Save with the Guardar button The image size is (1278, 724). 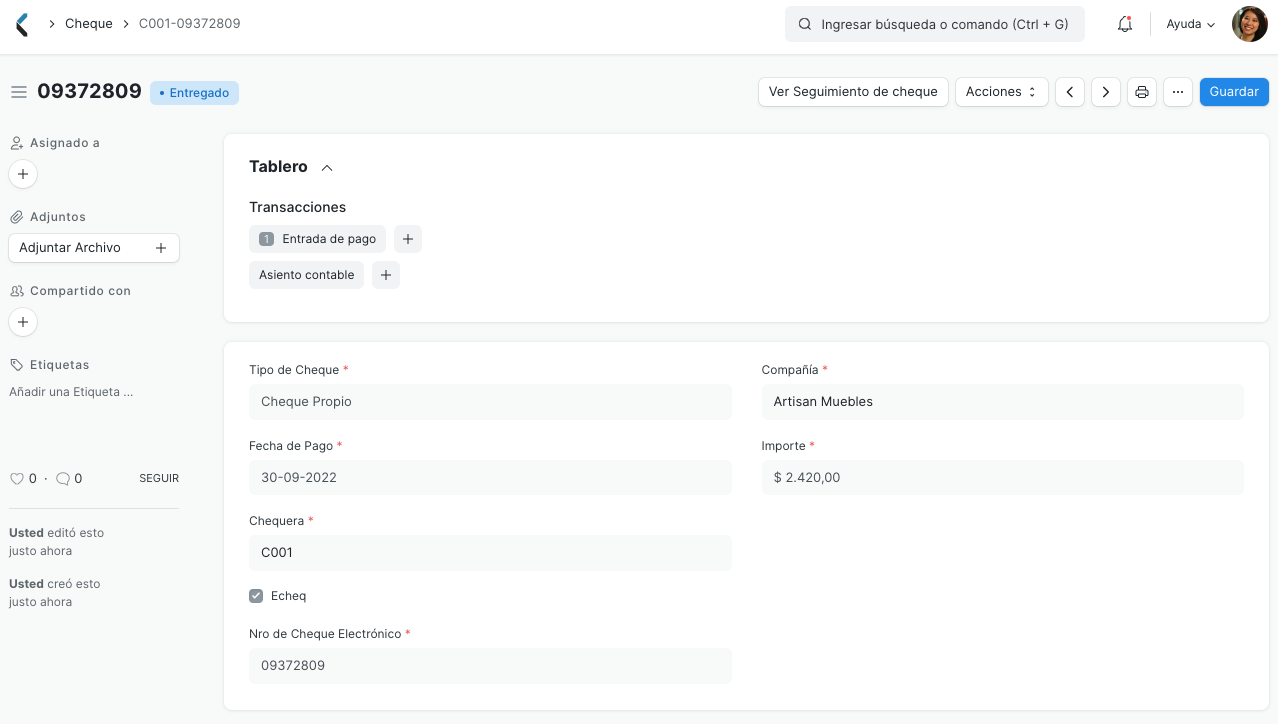click(1234, 92)
